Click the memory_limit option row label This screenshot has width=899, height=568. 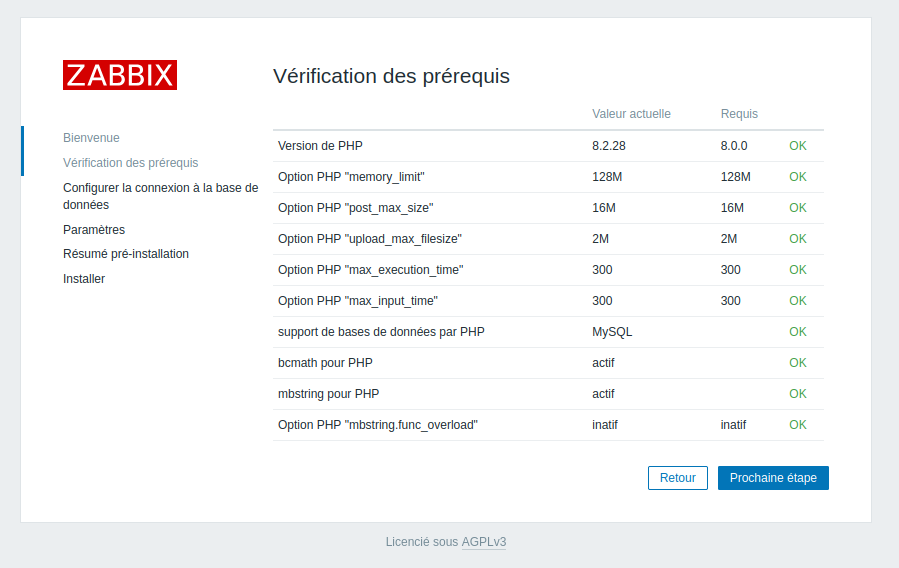pos(351,177)
